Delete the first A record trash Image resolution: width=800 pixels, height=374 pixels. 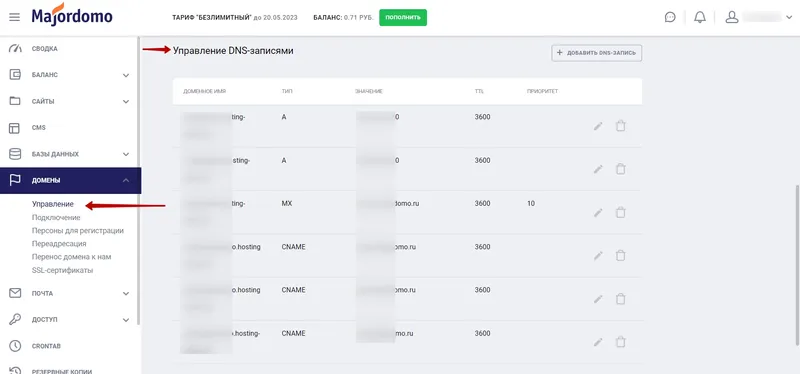[620, 126]
